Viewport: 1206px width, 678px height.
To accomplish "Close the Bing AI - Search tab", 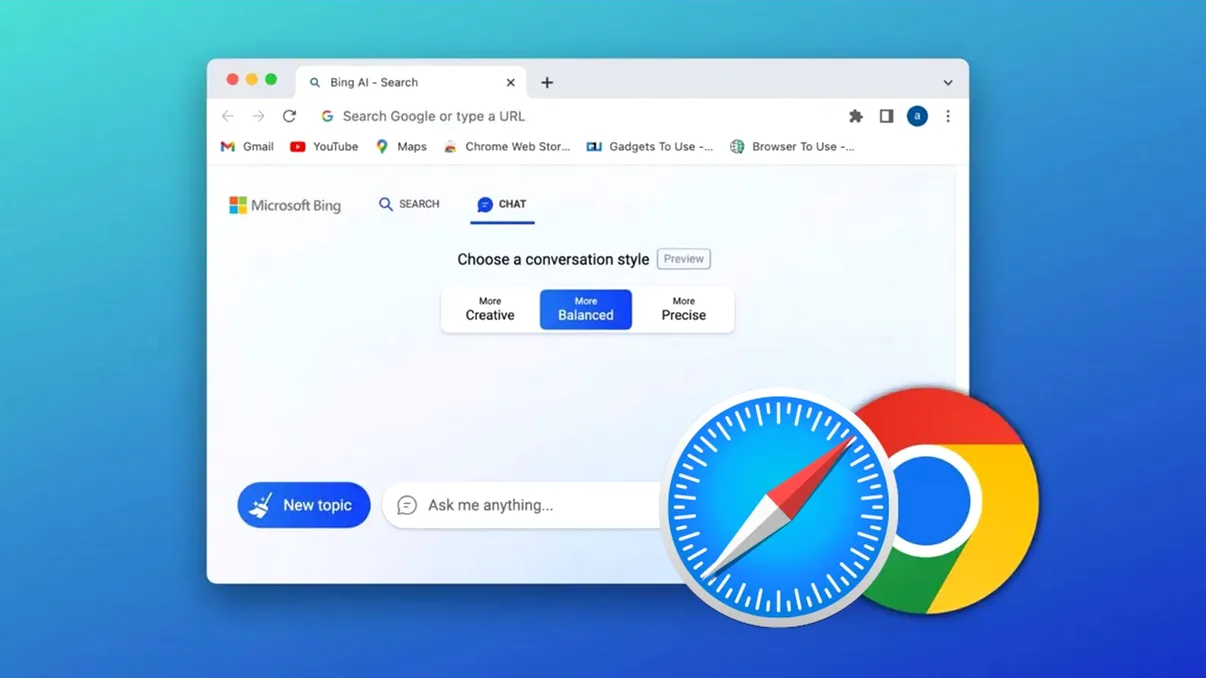I will pyautogui.click(x=511, y=83).
